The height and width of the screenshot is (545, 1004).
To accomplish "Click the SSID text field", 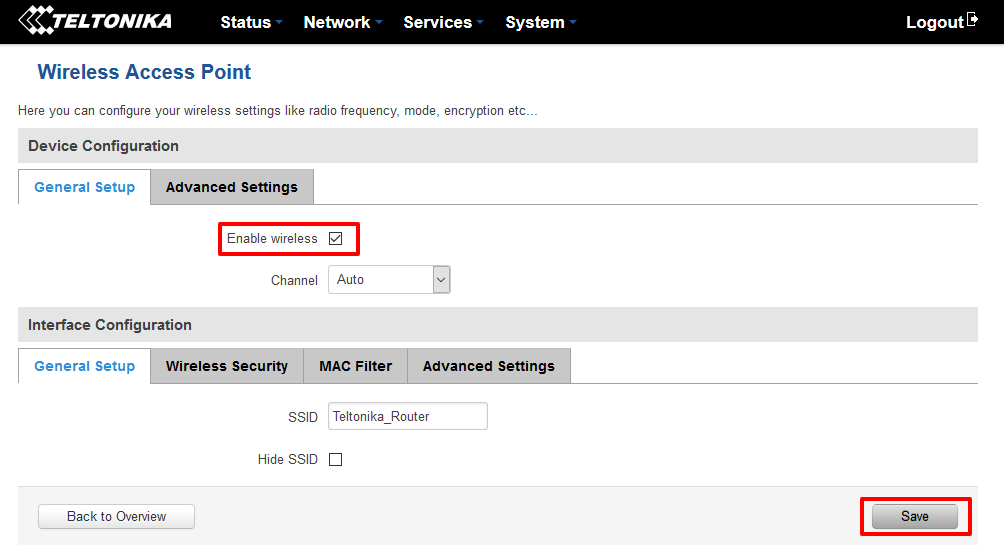I will (x=407, y=417).
